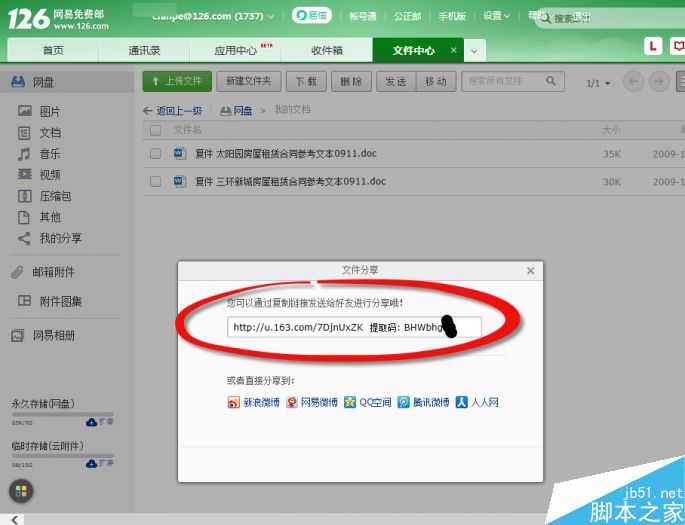Open 我的分享 in sidebar
685x525 pixels.
[60, 238]
